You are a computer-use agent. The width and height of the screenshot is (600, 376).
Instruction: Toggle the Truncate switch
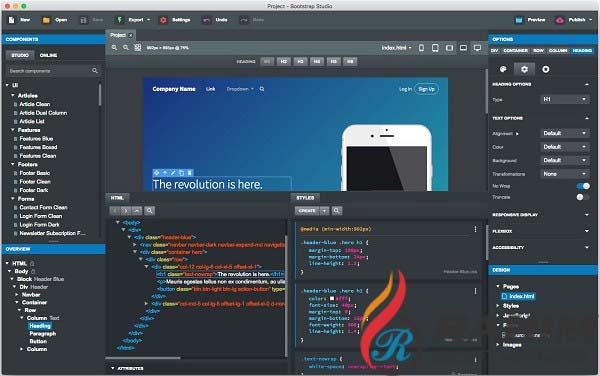tap(583, 197)
